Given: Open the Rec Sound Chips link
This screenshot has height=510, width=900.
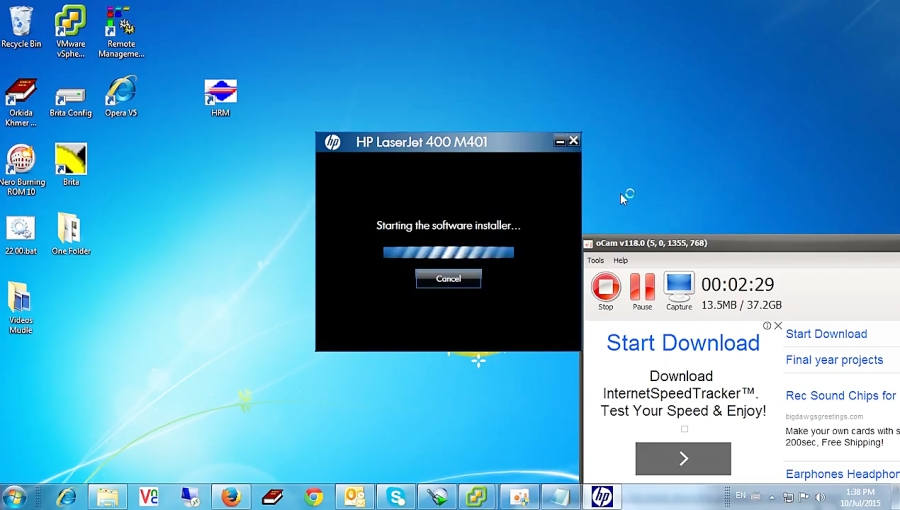Looking at the screenshot, I should 841,395.
